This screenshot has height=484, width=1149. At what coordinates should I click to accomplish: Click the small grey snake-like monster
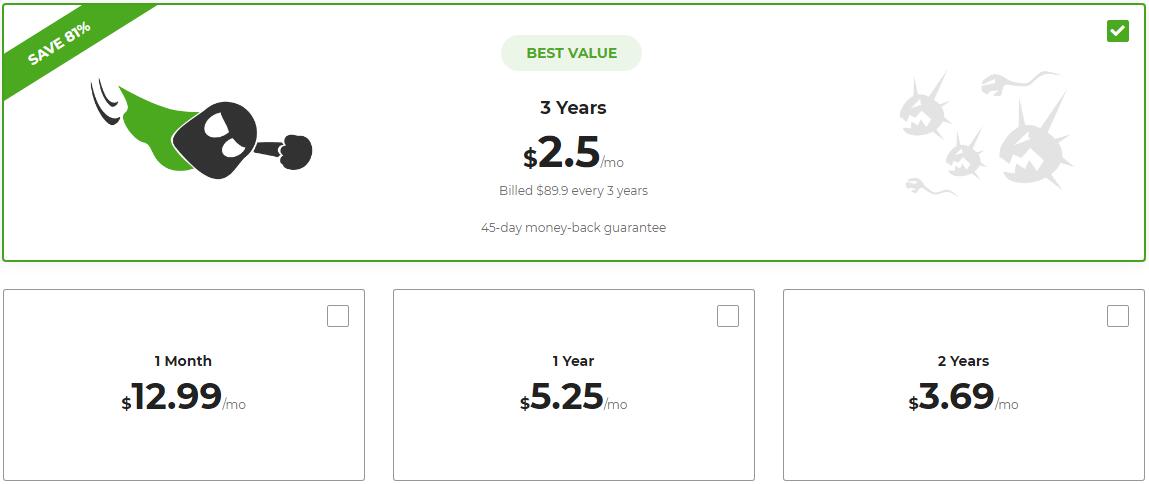[x=929, y=187]
